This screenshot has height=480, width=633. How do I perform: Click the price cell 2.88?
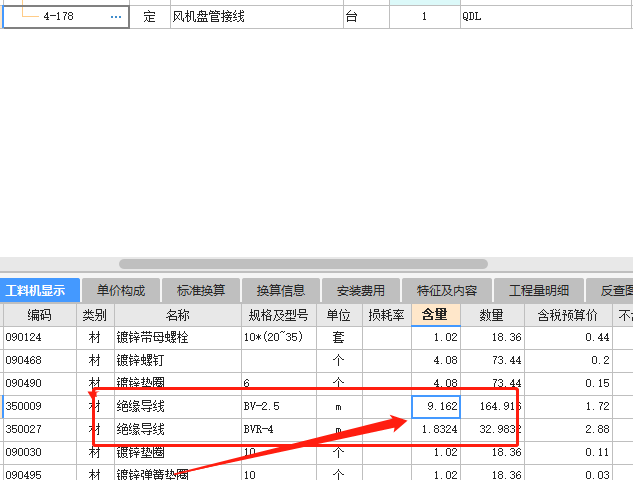click(x=568, y=430)
